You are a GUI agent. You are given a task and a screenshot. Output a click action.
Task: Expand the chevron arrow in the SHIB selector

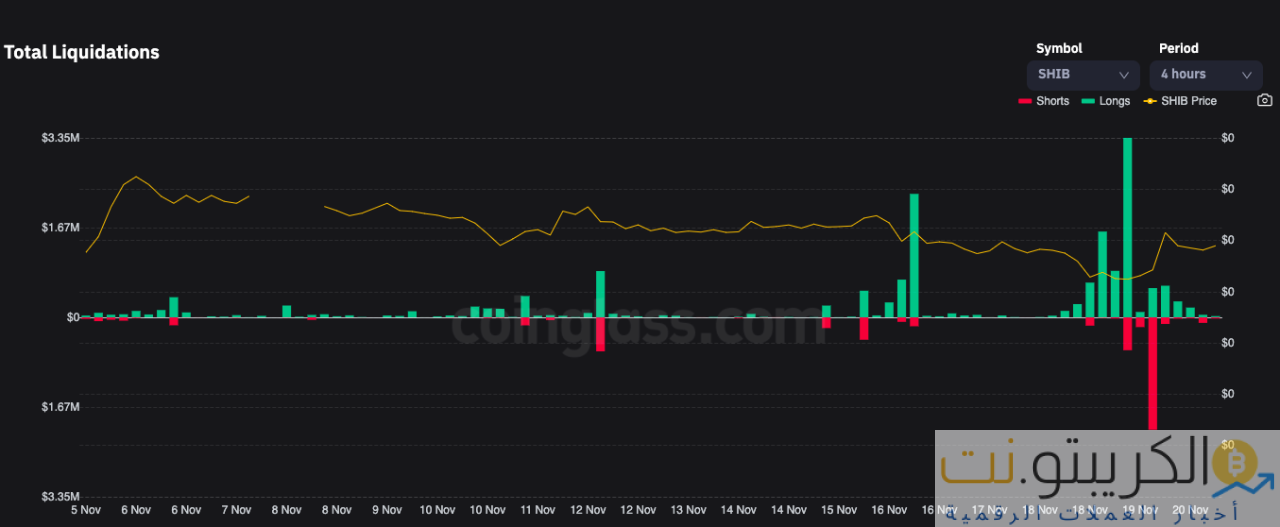coord(1124,74)
